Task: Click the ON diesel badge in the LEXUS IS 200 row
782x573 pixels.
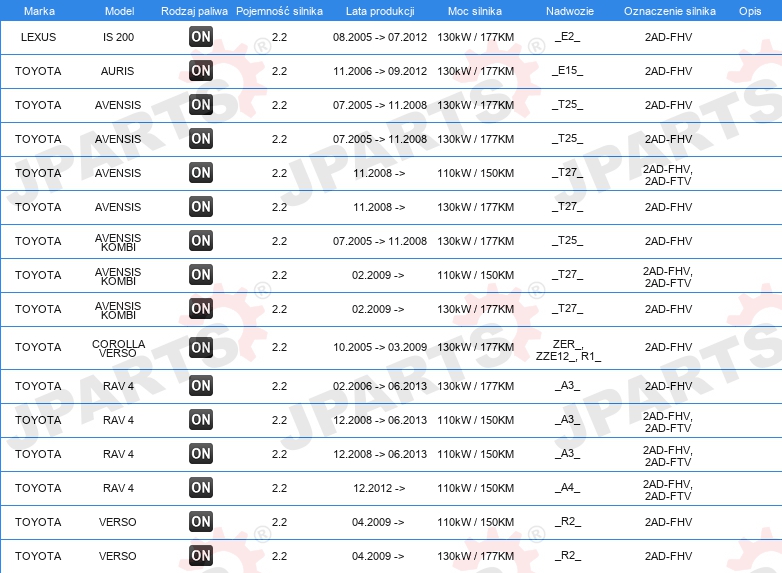Action: 201,36
